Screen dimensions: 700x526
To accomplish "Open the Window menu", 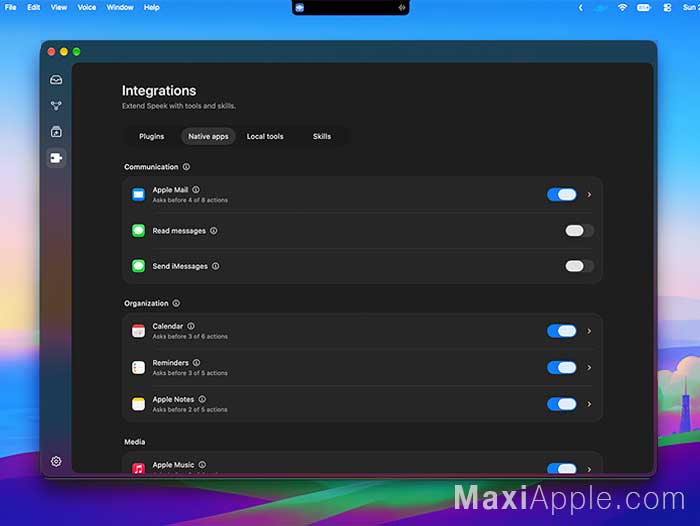I will coord(120,7).
